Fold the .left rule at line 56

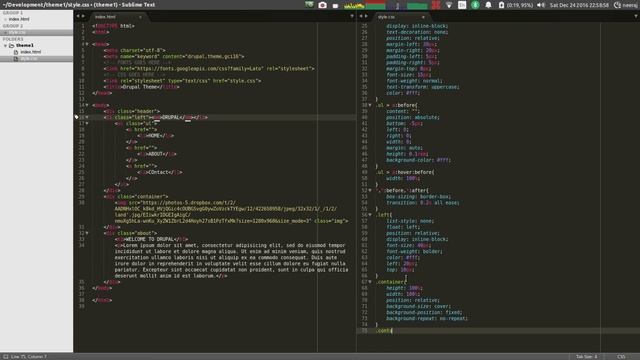pos(370,215)
